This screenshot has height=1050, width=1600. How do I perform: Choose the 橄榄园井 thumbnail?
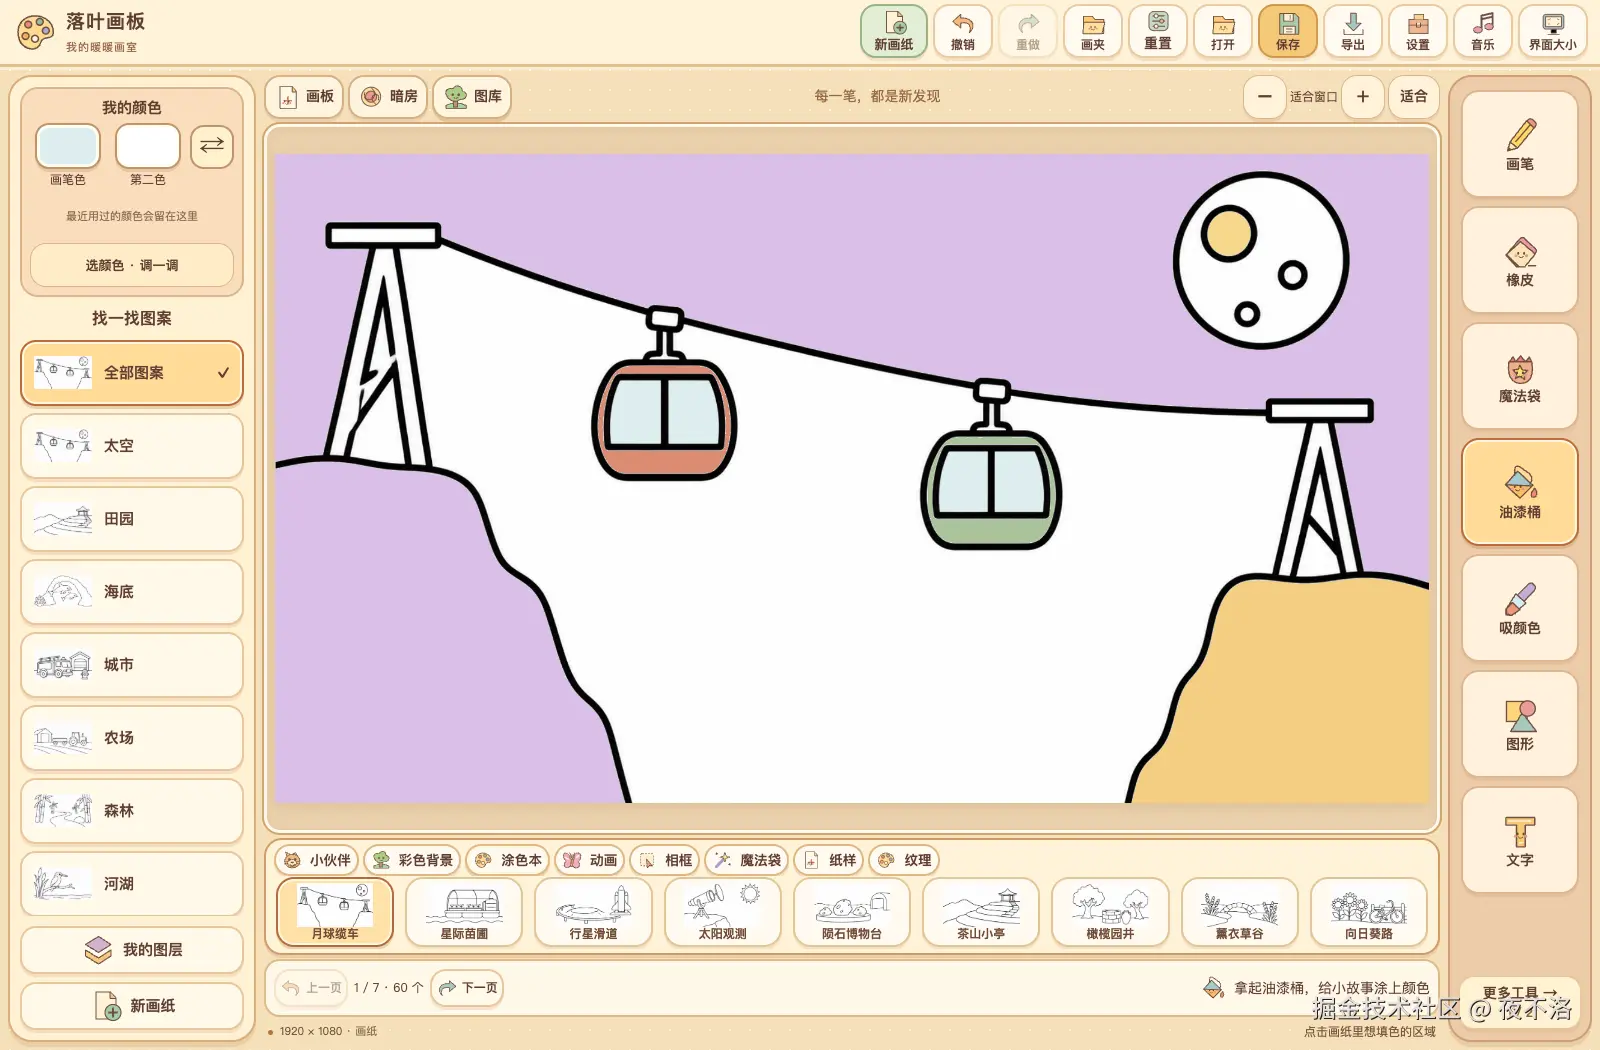point(1110,912)
